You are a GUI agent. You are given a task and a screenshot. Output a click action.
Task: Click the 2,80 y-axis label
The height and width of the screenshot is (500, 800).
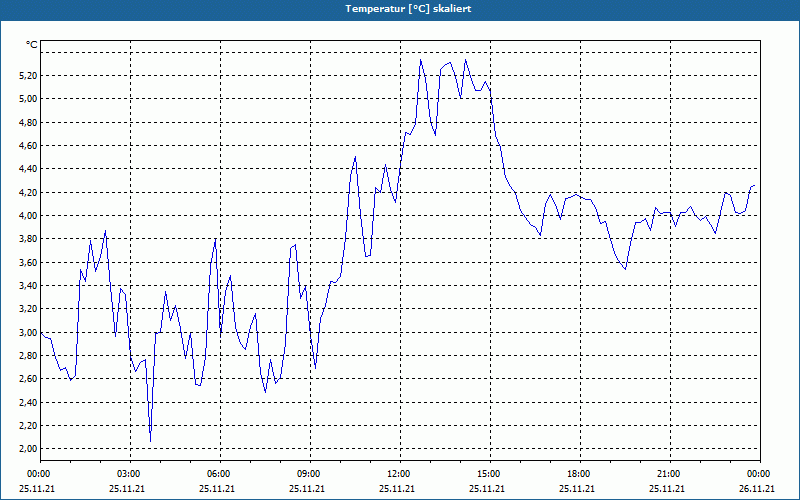click(x=29, y=356)
